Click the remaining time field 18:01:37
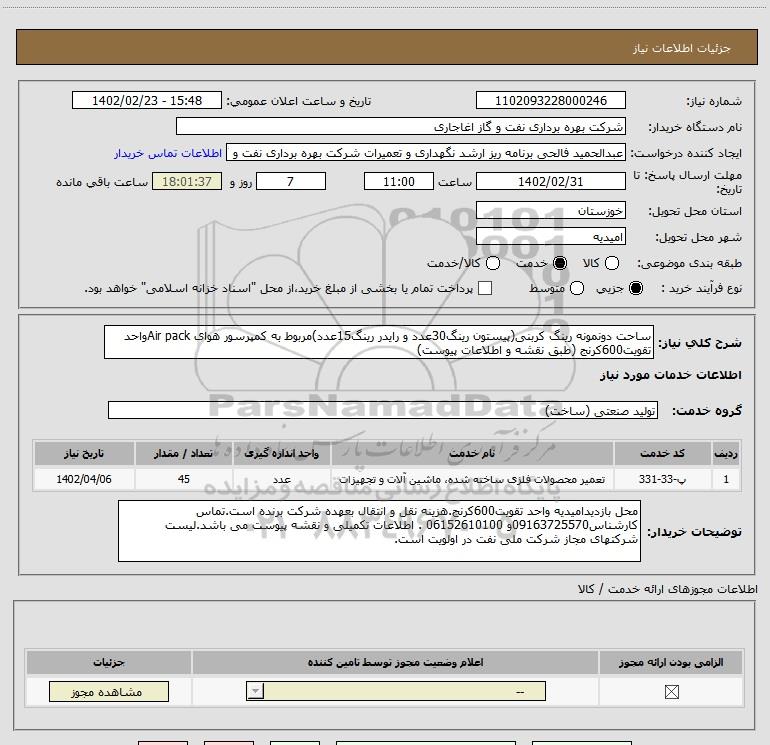The width and height of the screenshot is (770, 745). tap(187, 182)
